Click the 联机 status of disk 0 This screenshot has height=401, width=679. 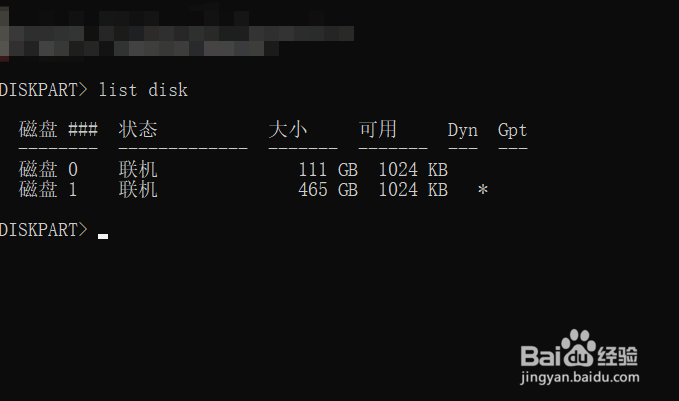pyautogui.click(x=138, y=169)
